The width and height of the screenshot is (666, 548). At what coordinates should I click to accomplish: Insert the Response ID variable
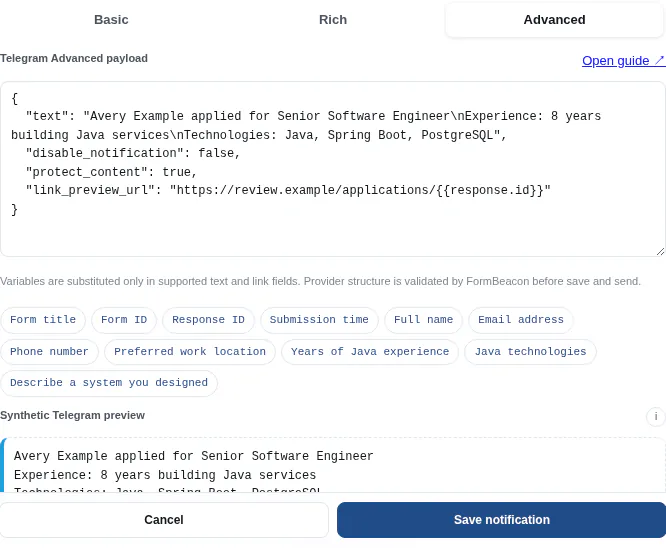click(208, 319)
